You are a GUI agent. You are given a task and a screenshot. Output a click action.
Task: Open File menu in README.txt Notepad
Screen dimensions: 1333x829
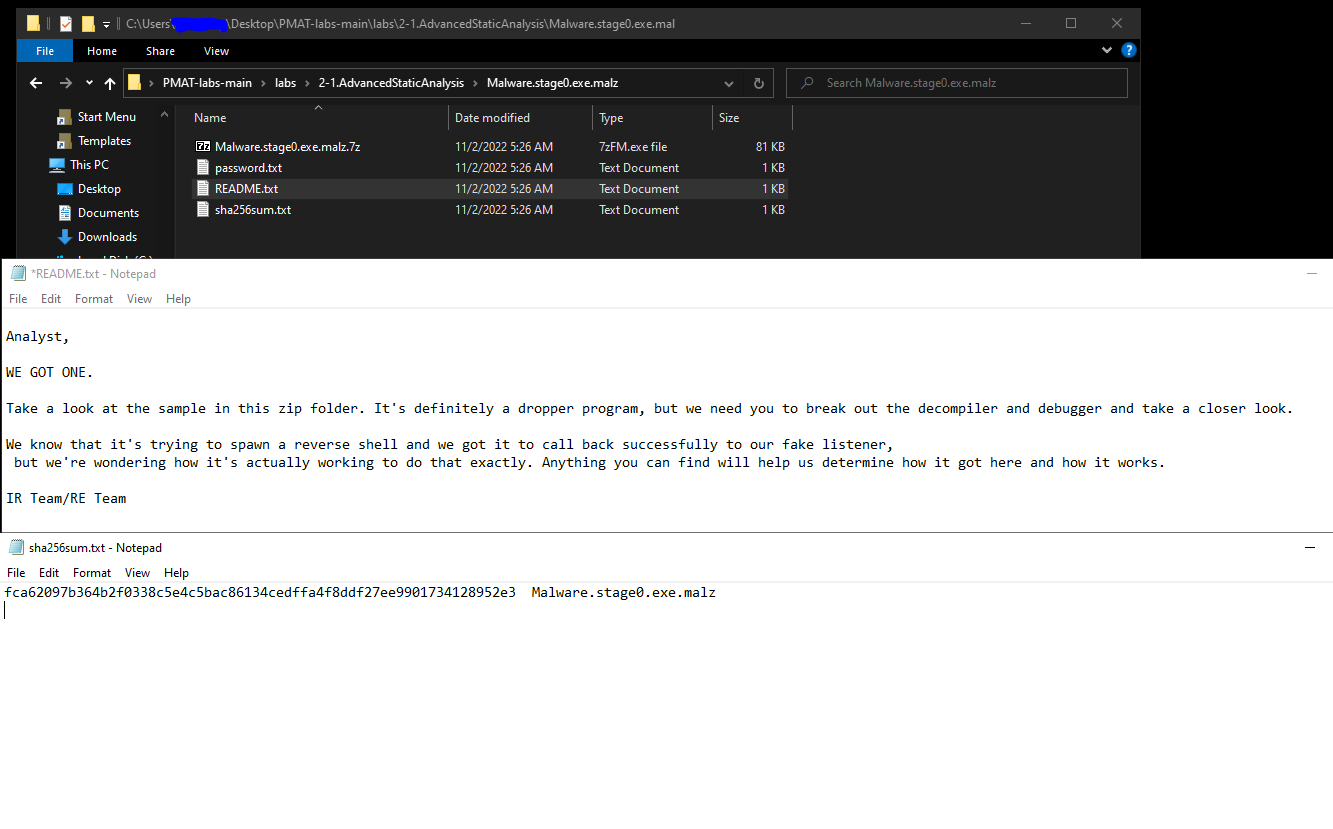coord(18,299)
